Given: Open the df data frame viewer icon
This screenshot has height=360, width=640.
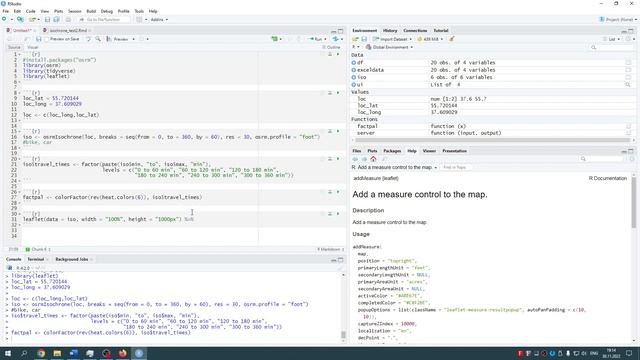Looking at the screenshot, I should click(x=628, y=62).
